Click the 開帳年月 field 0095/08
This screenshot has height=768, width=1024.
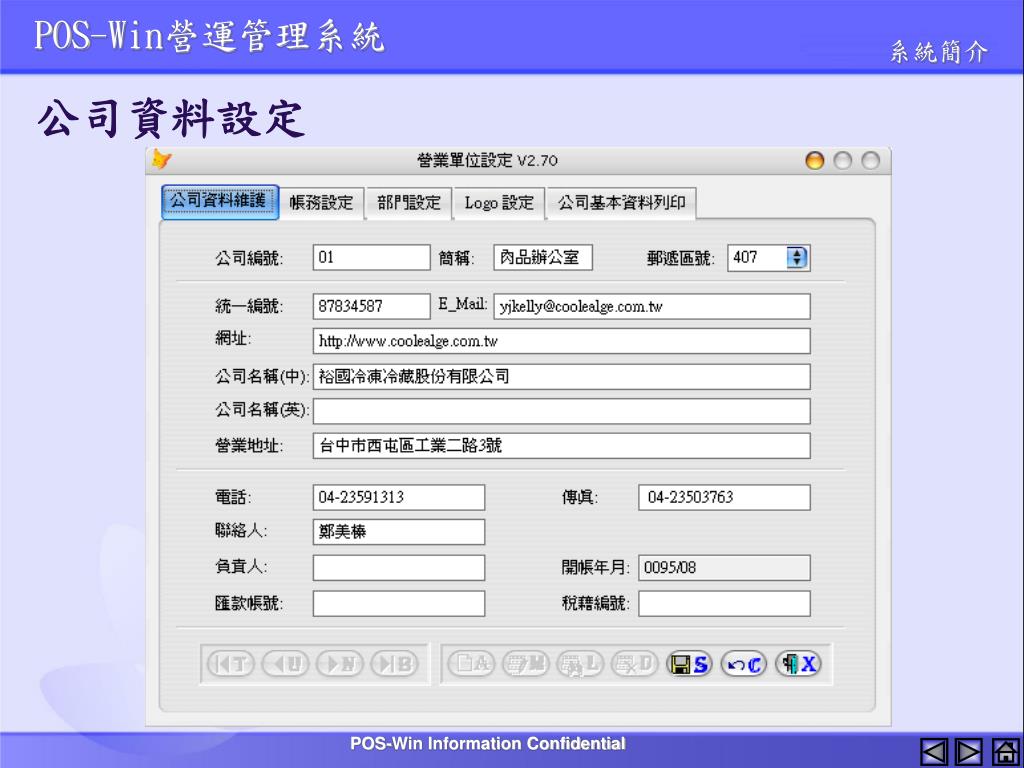pyautogui.click(x=724, y=568)
